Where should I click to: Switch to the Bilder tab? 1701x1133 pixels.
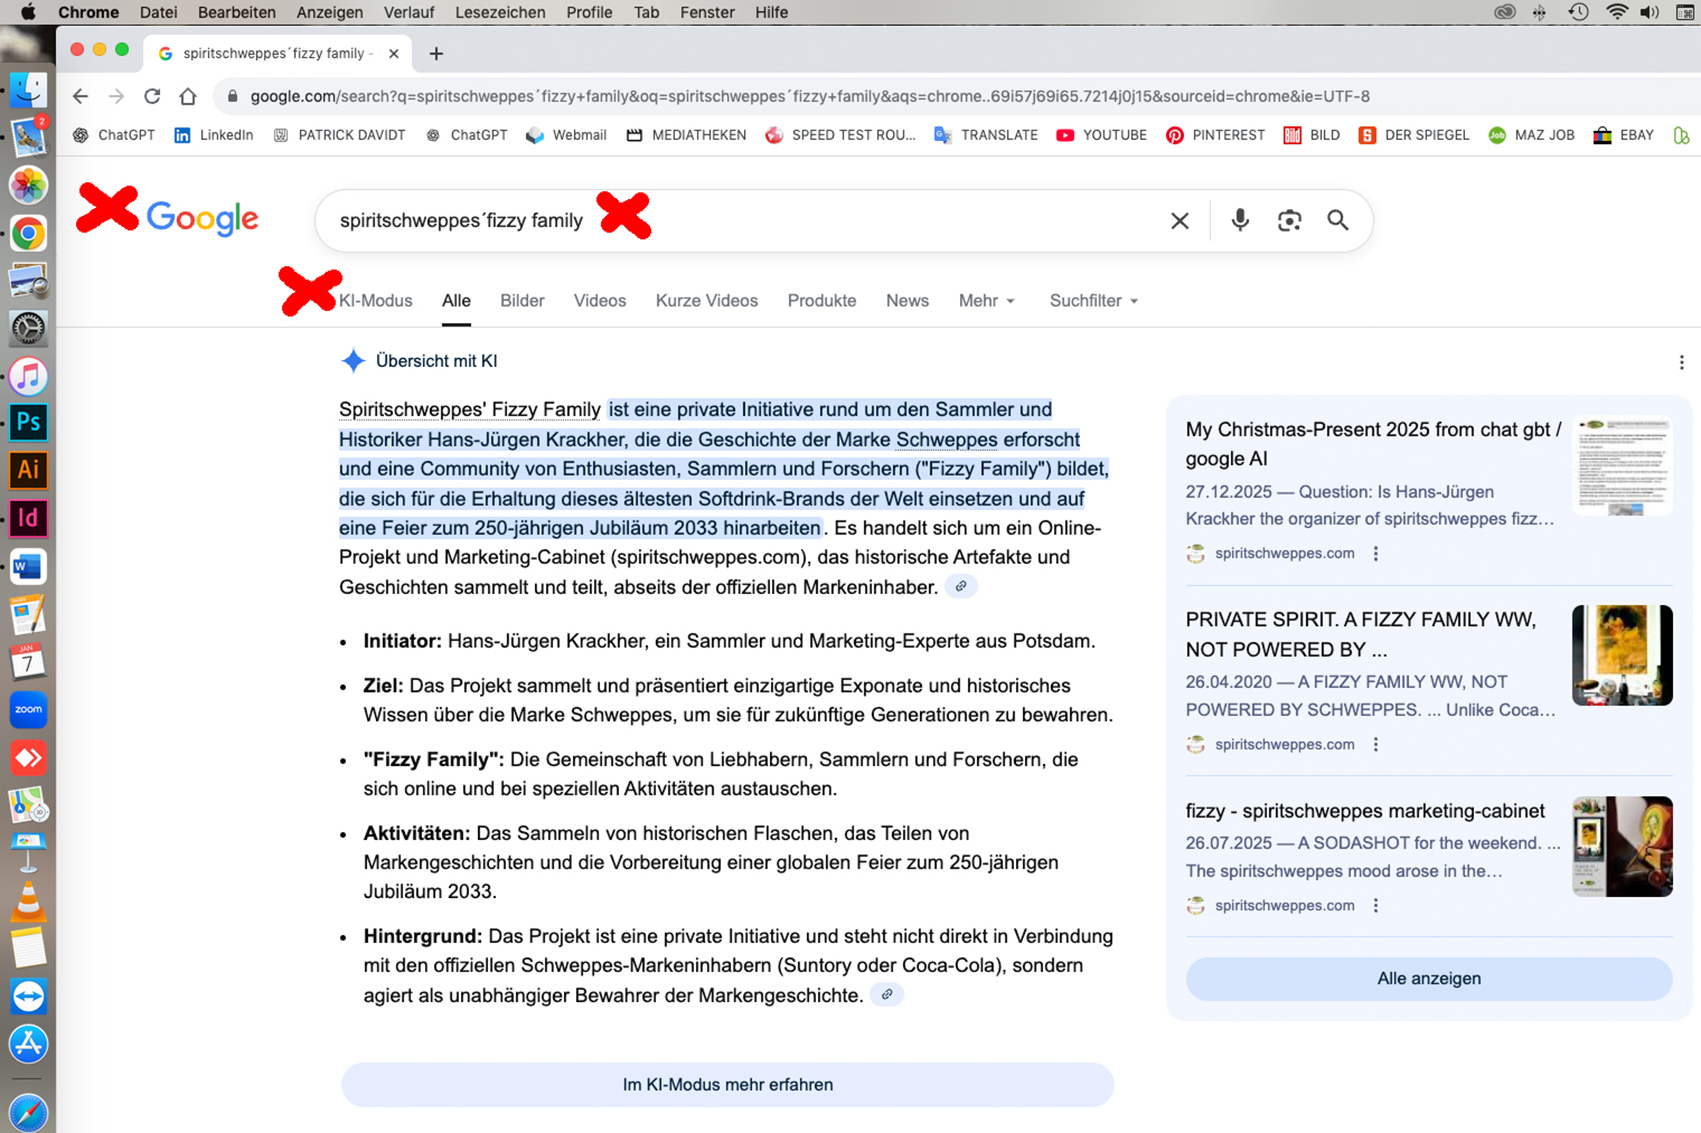click(x=522, y=301)
